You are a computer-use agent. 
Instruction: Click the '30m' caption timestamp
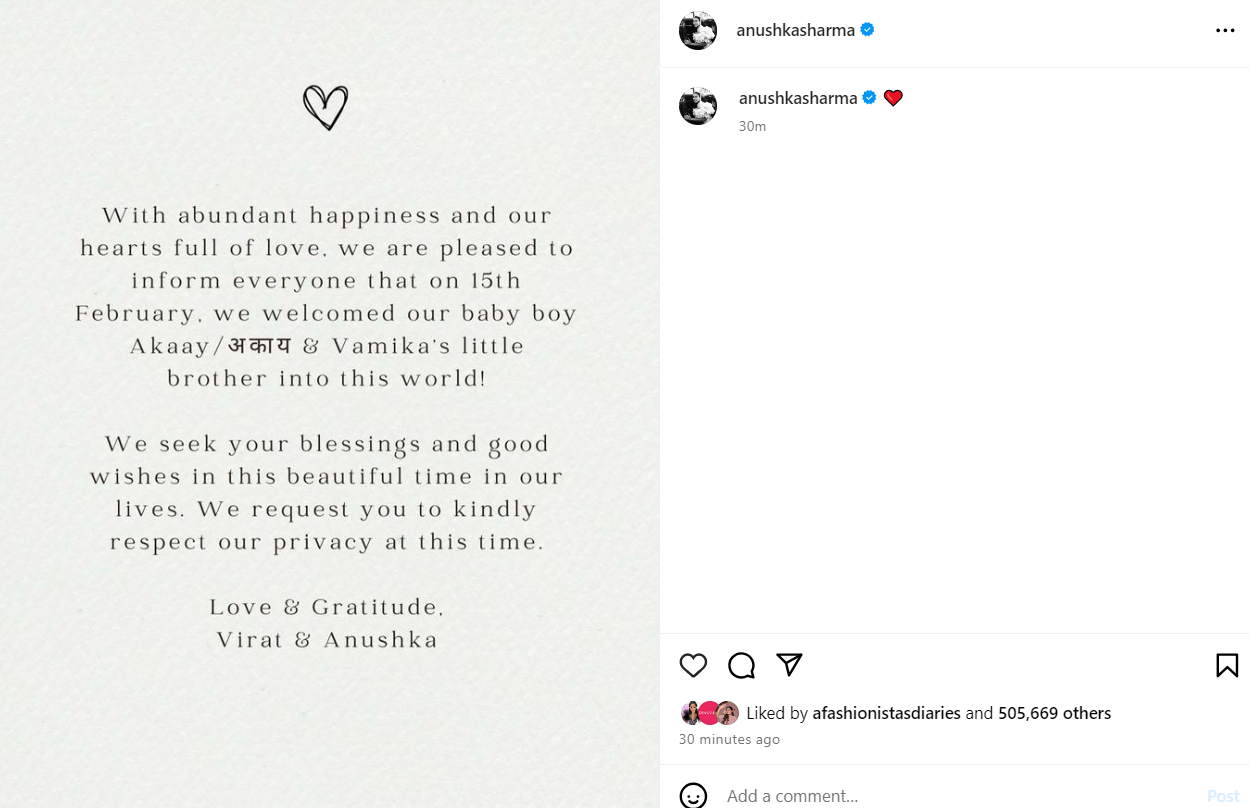point(752,126)
